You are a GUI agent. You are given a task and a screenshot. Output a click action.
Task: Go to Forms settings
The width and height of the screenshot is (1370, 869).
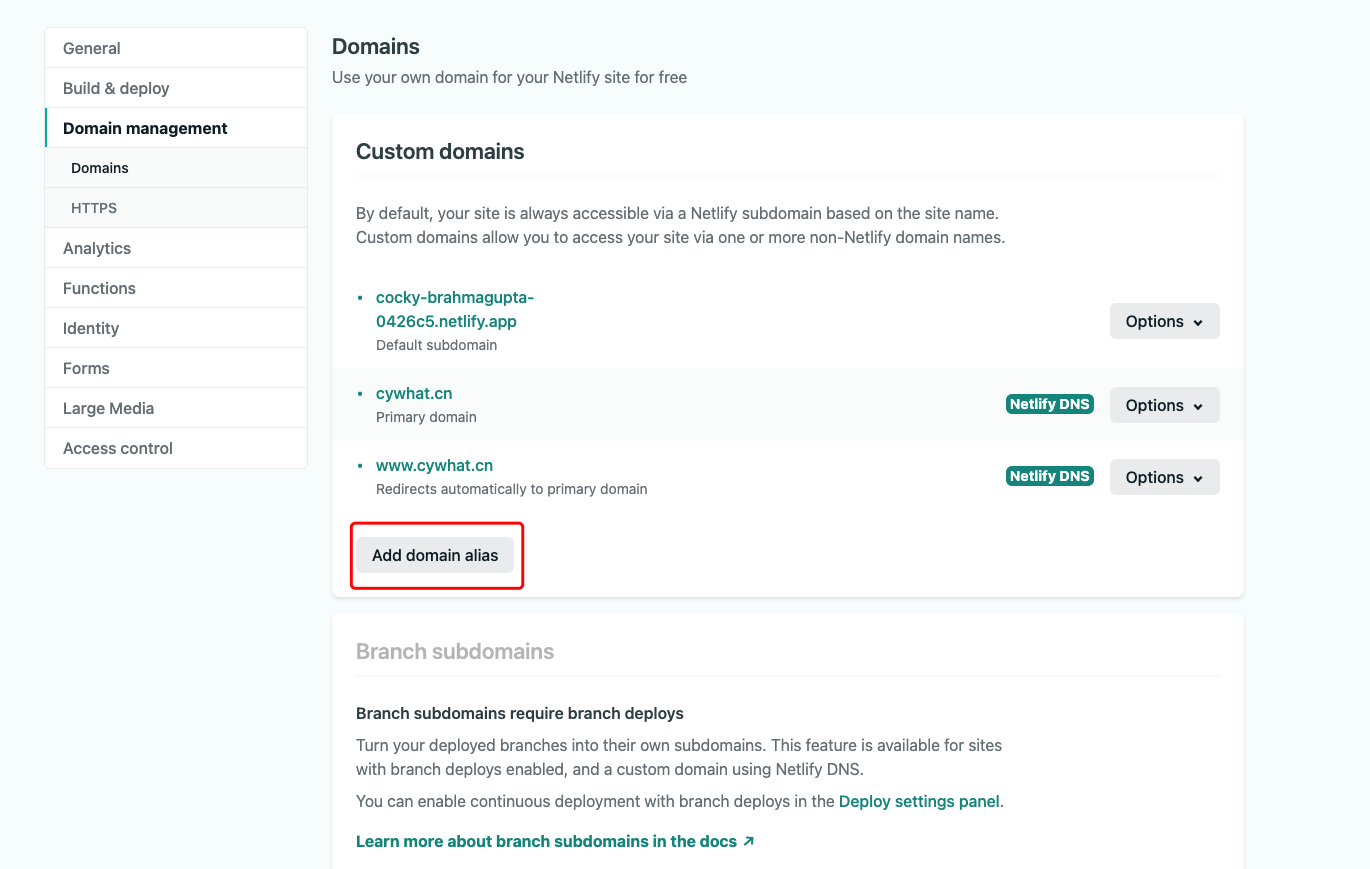[86, 368]
